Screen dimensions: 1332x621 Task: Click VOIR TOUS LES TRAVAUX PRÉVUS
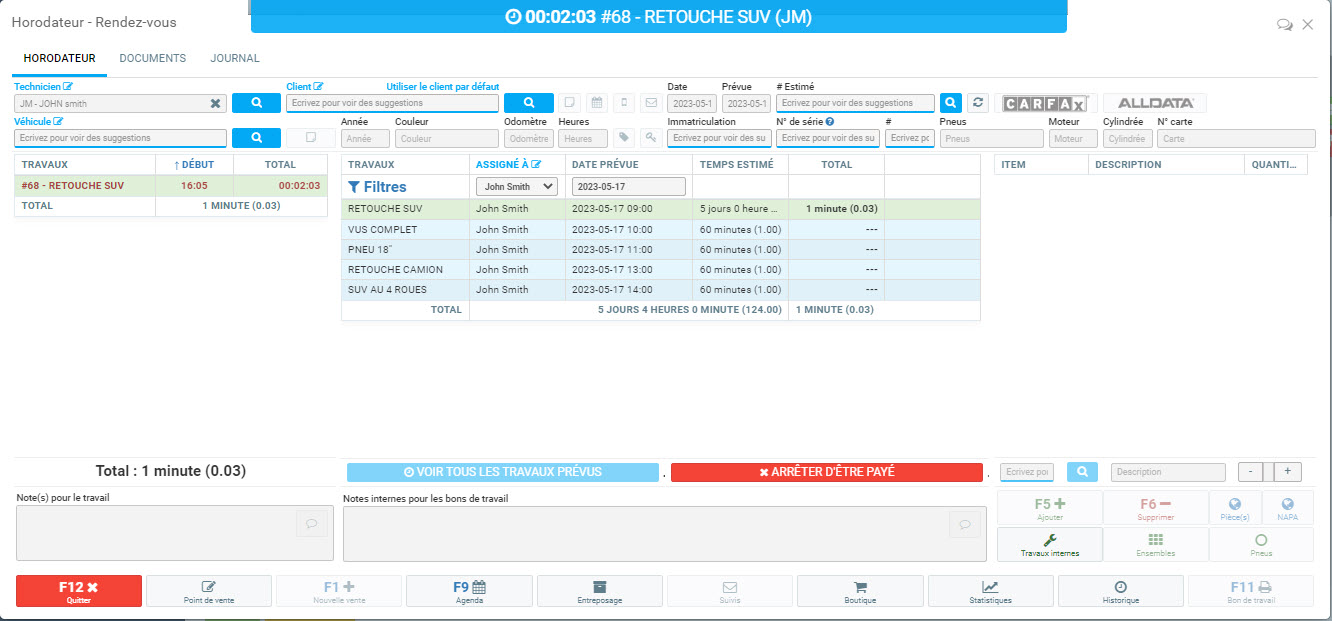pos(502,472)
